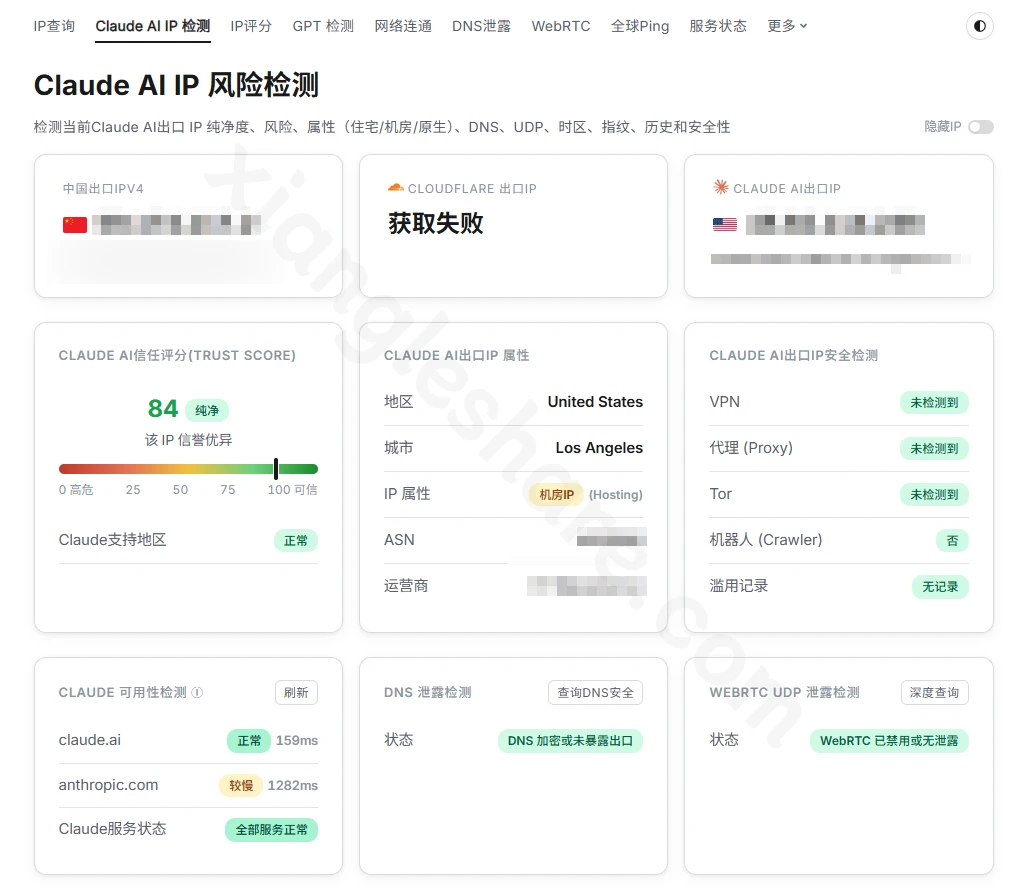The image size is (1012, 890).
Task: Click the 机器人 (Crawler) 否 badge
Action: 952,540
